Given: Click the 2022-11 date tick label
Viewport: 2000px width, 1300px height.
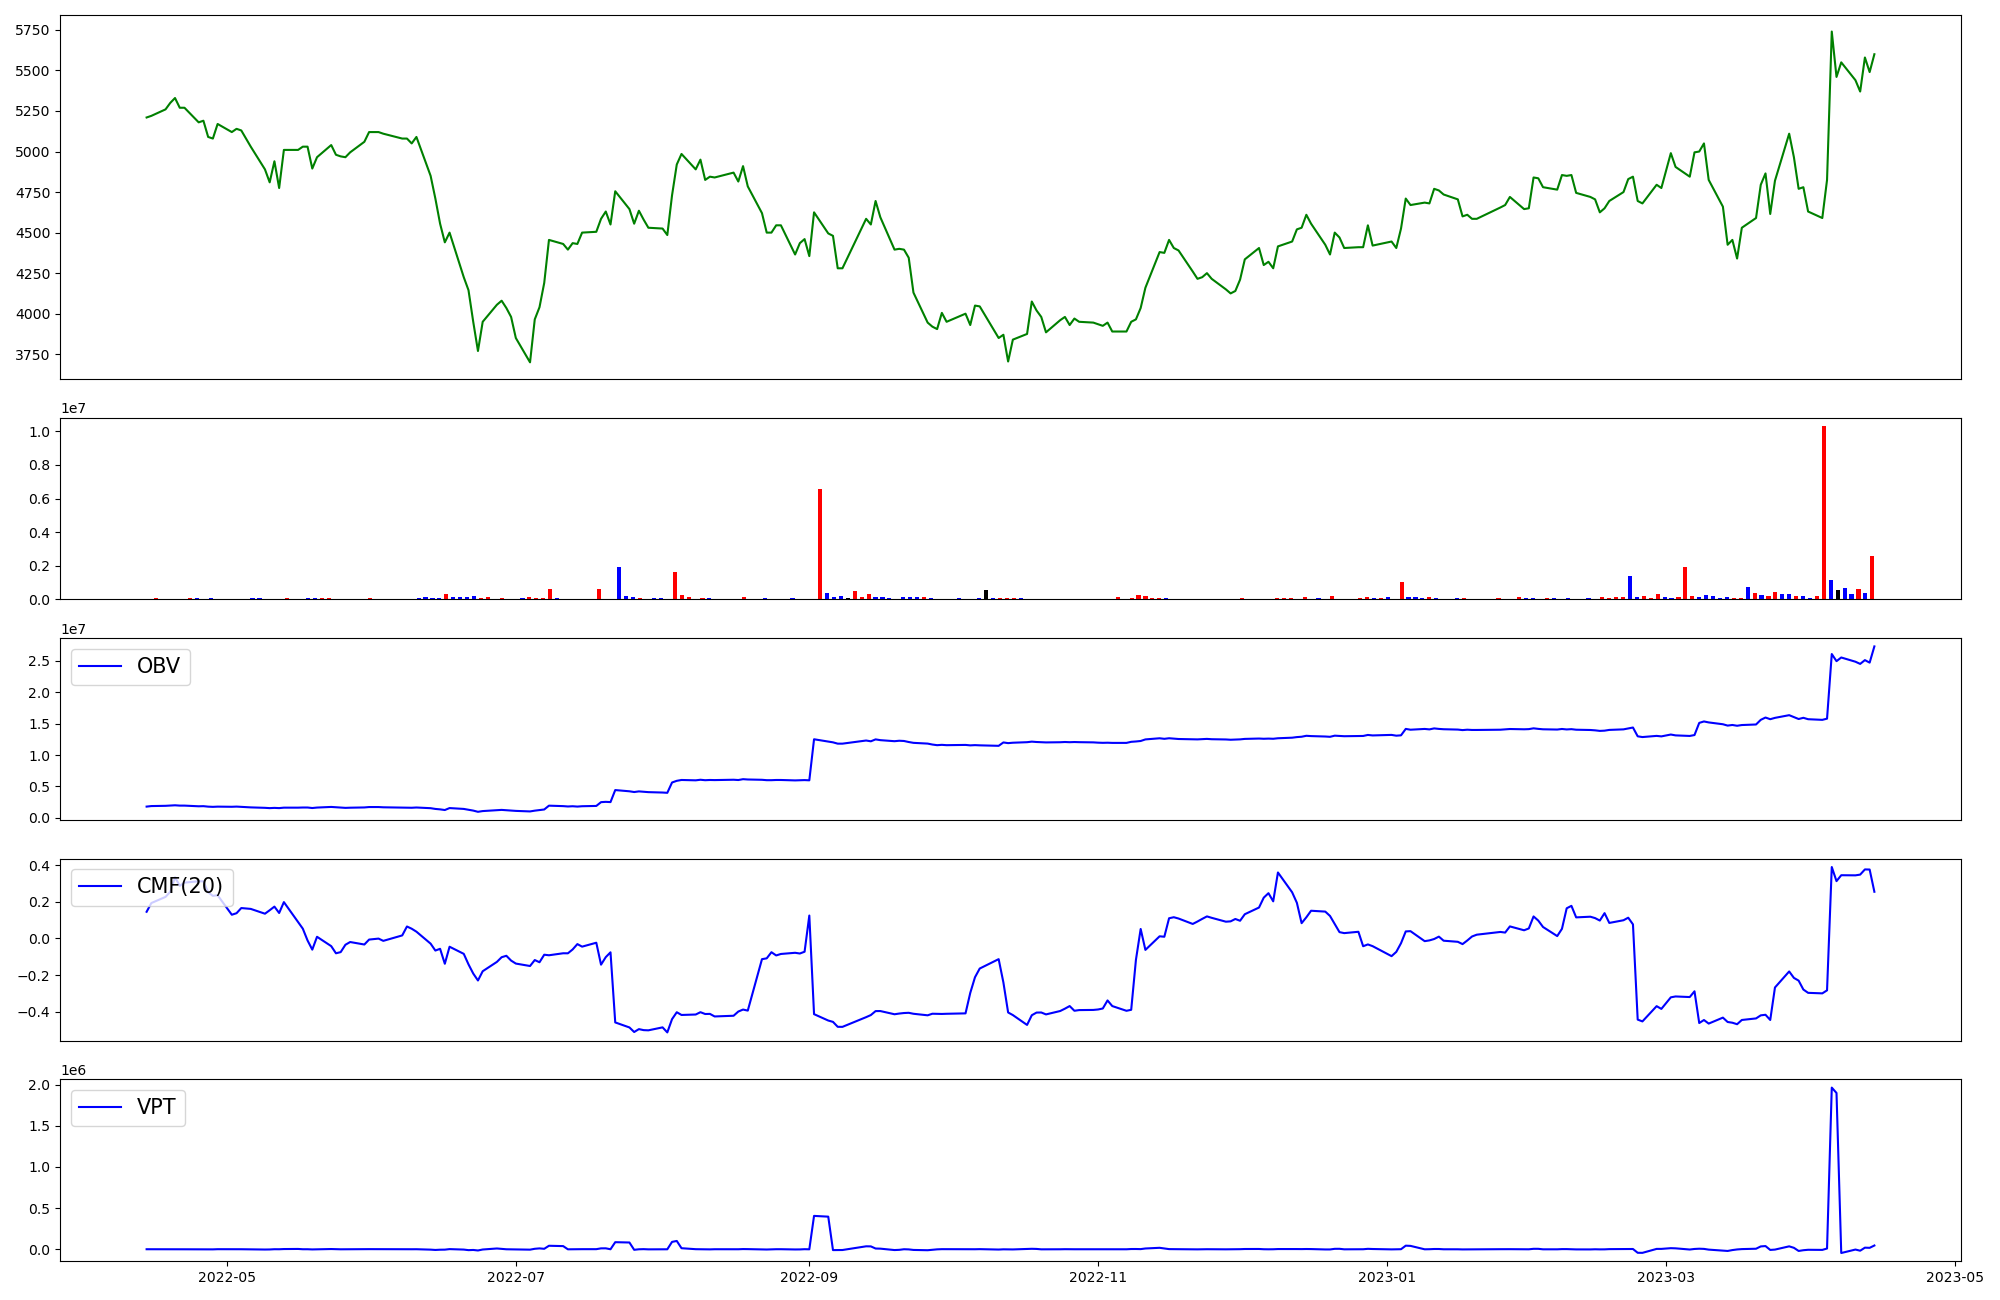Looking at the screenshot, I should [x=1098, y=1277].
